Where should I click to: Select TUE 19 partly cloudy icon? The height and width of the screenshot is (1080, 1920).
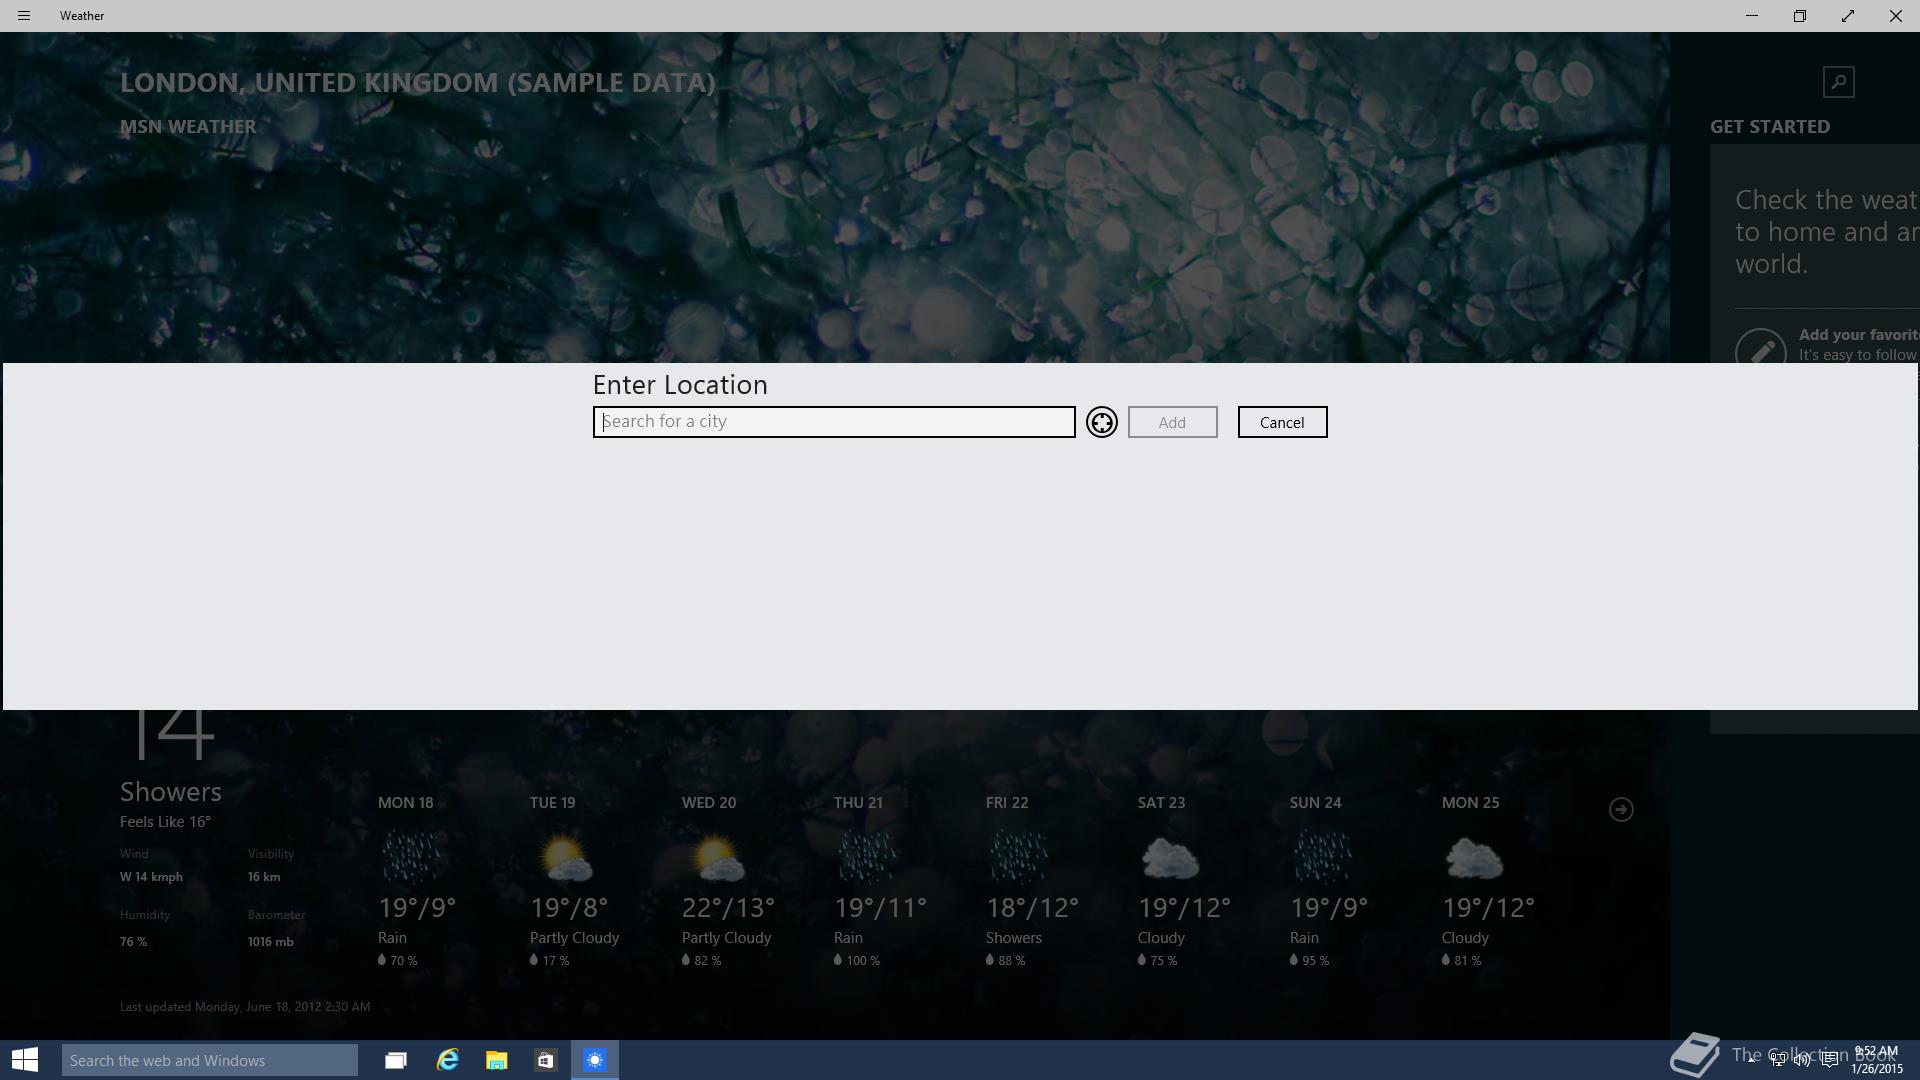(564, 858)
